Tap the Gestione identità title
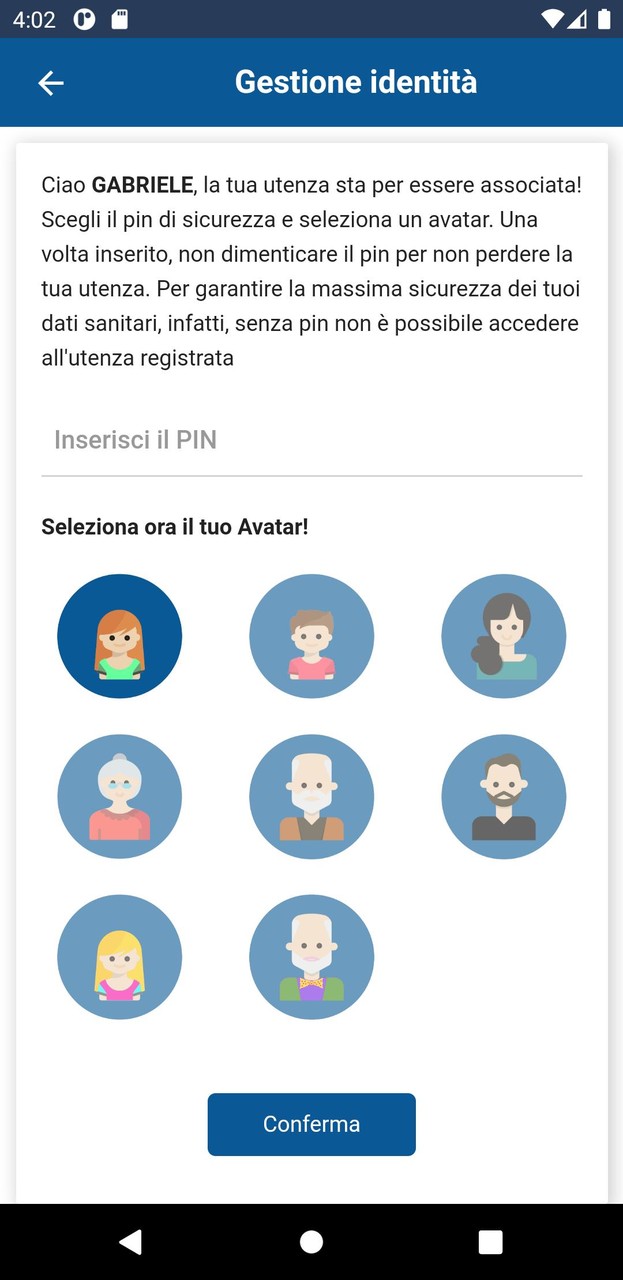 click(356, 82)
